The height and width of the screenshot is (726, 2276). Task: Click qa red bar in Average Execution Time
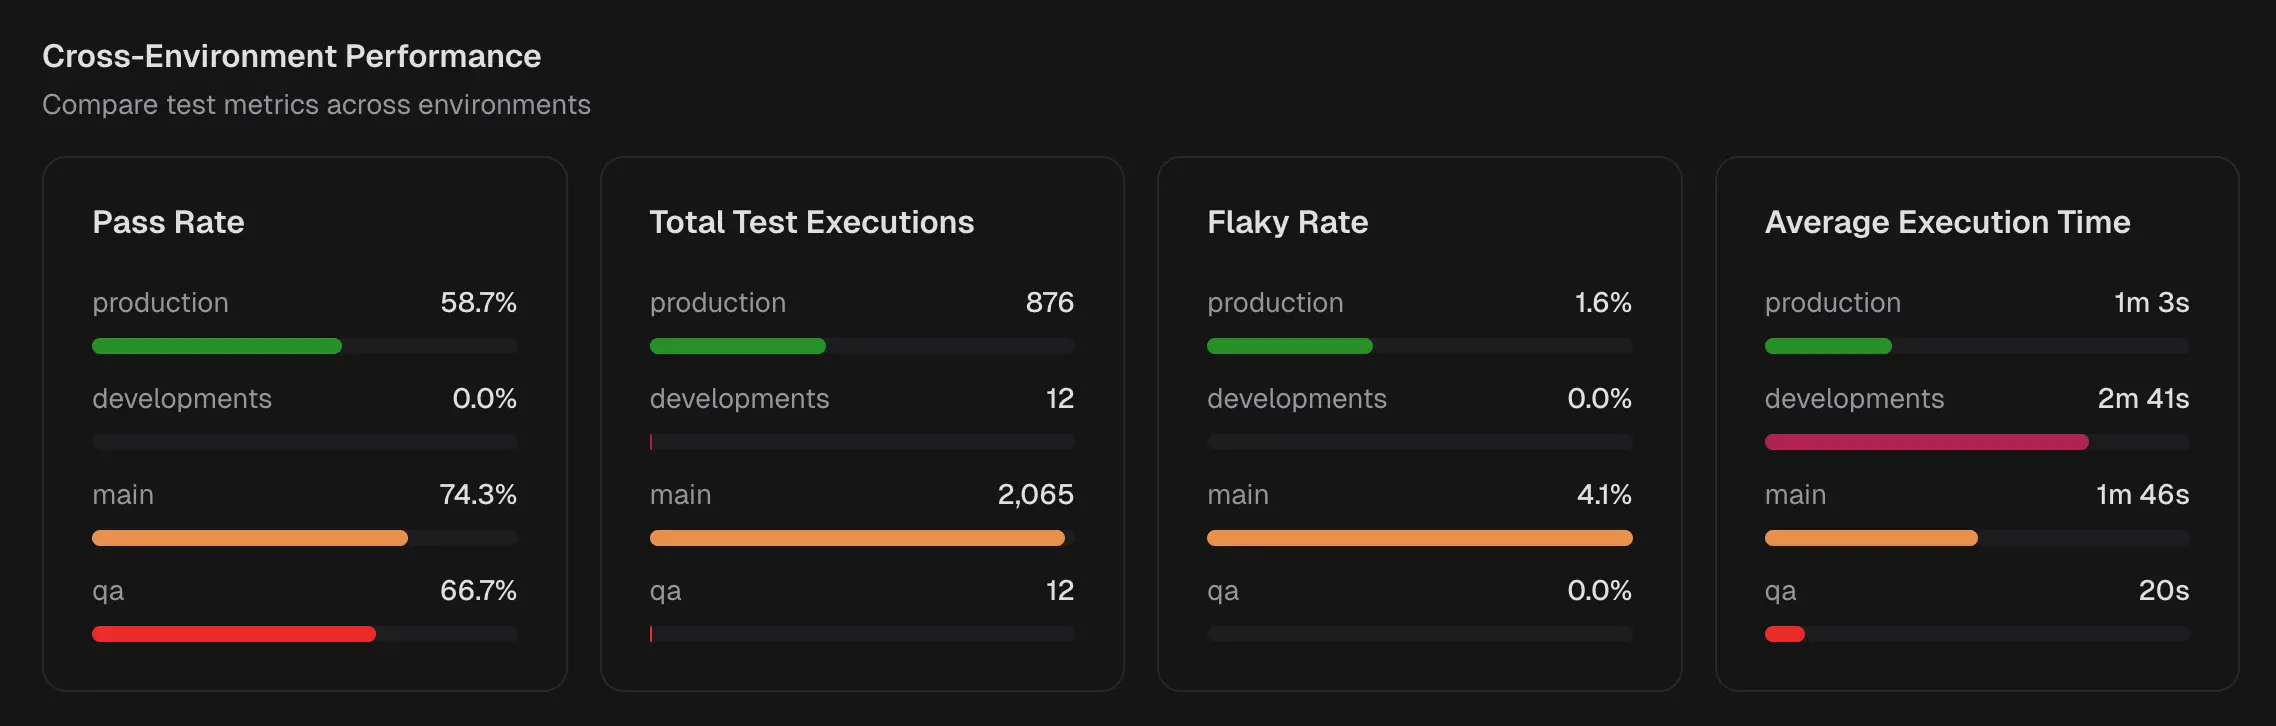(1785, 634)
